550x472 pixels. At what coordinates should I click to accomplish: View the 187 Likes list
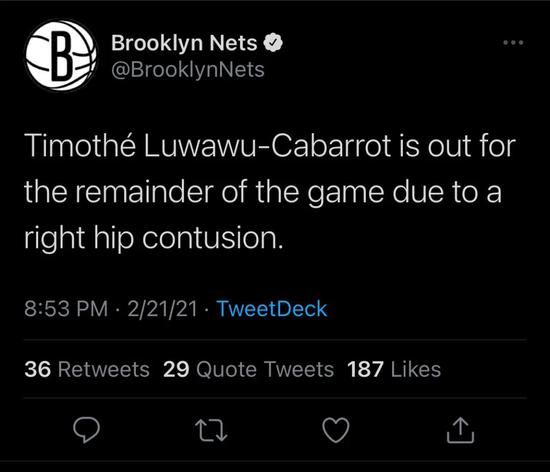(394, 369)
